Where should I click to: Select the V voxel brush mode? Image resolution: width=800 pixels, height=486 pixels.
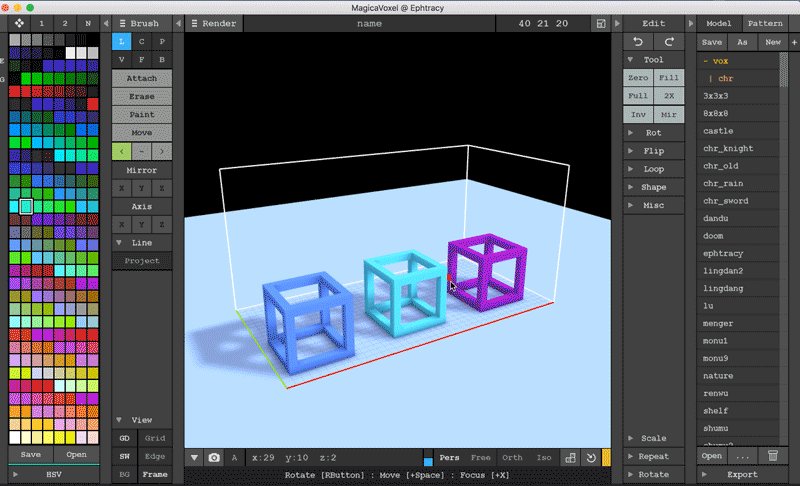(x=121, y=60)
